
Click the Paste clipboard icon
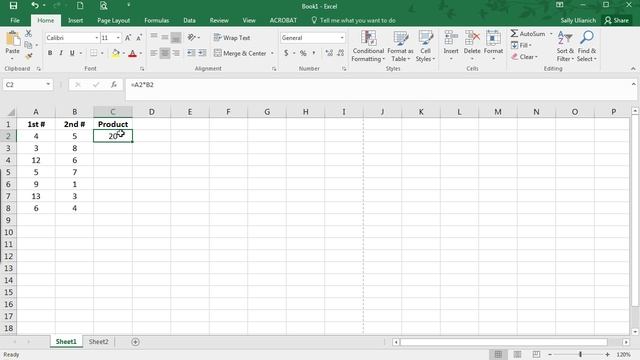coord(13,39)
